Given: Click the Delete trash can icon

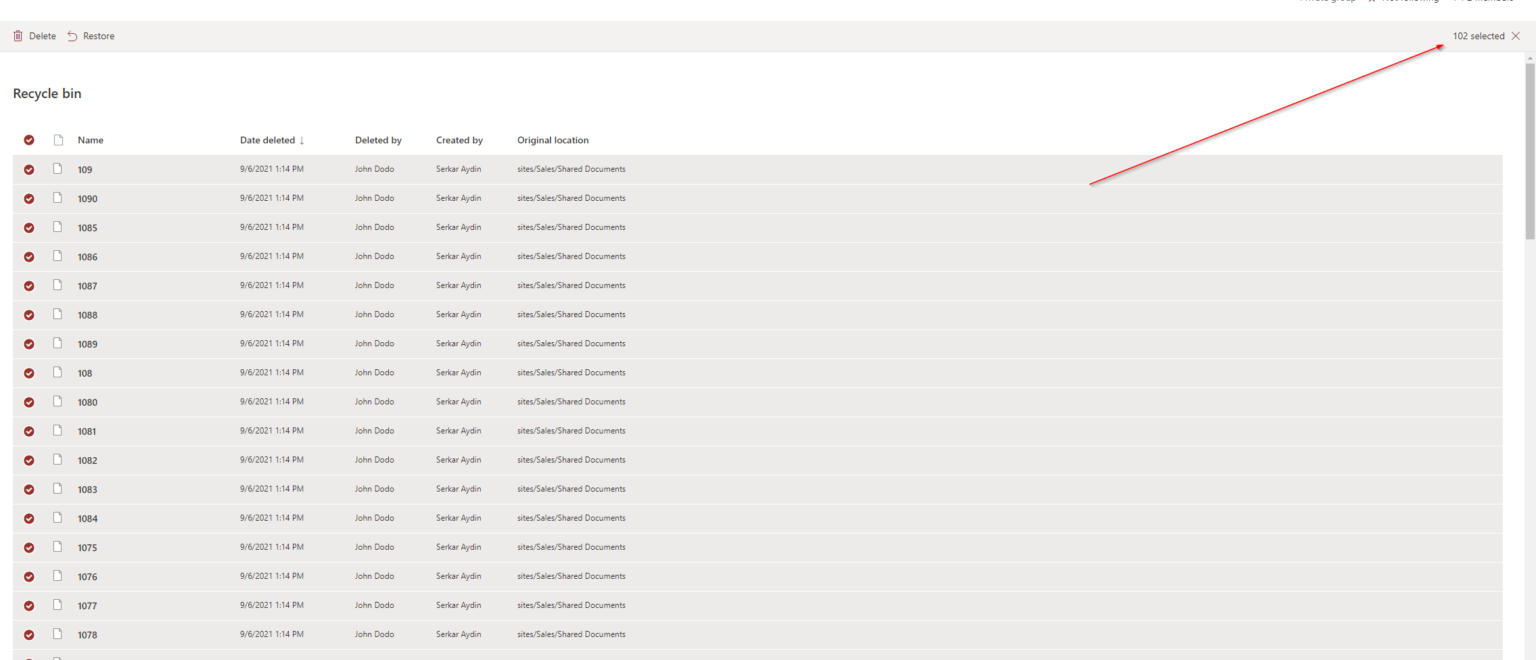Looking at the screenshot, I should [x=18, y=36].
